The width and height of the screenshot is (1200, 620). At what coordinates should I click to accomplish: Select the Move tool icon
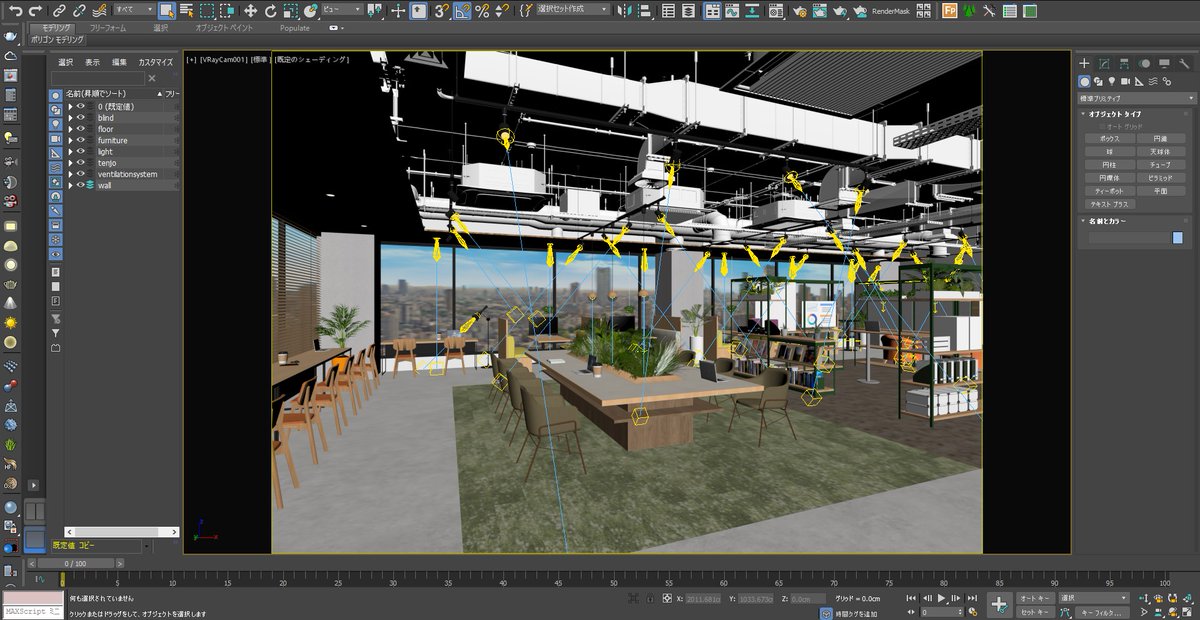pyautogui.click(x=250, y=11)
